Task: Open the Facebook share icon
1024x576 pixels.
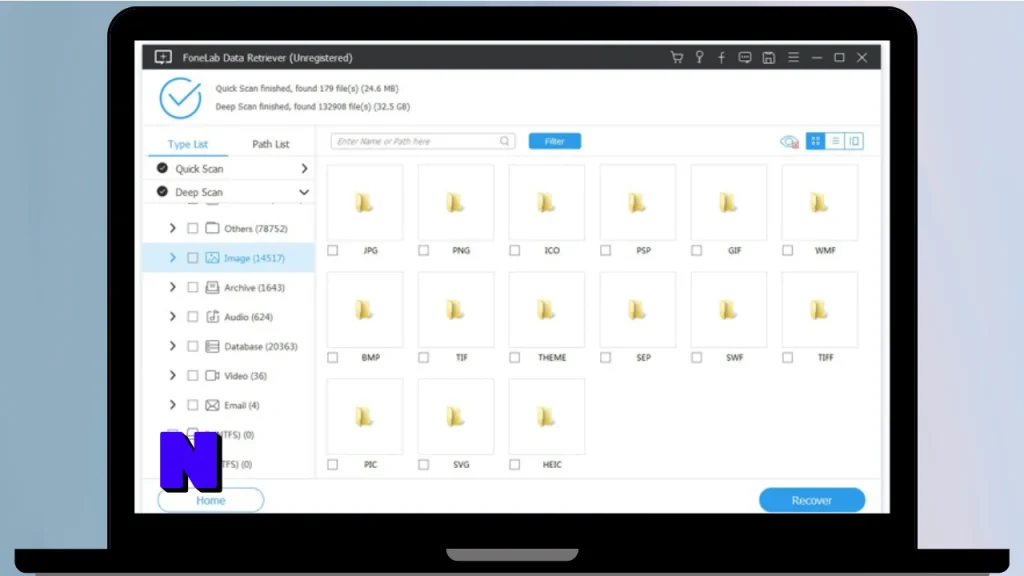Action: (722, 57)
